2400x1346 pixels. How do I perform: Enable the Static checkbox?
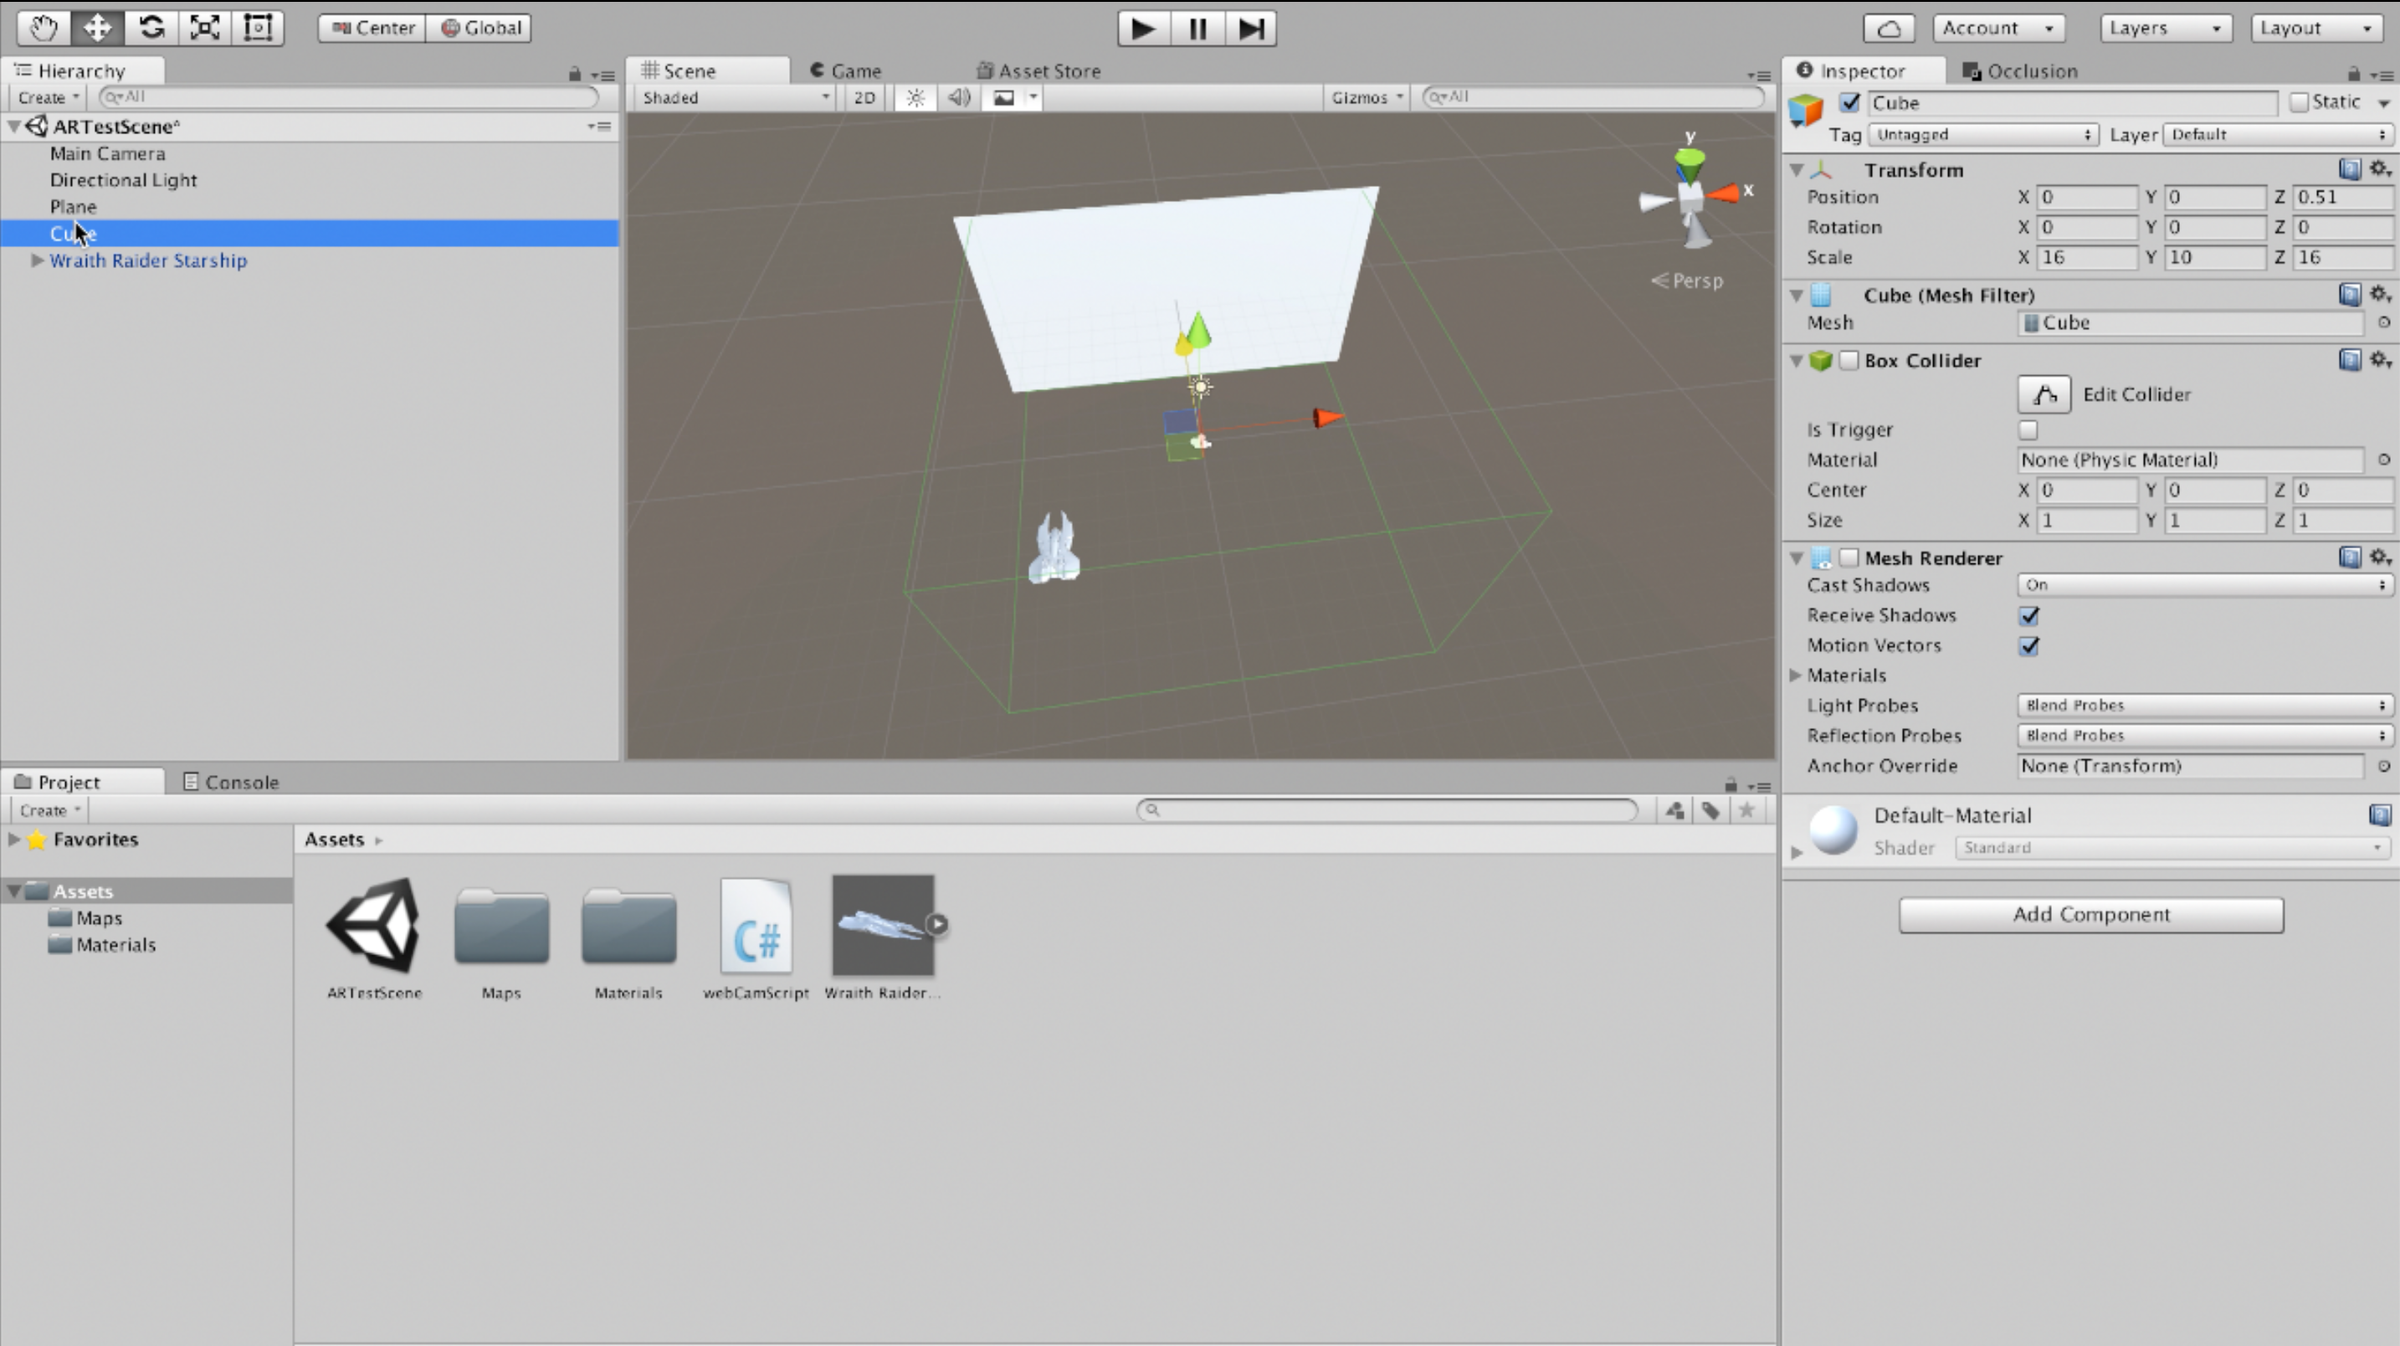click(2299, 102)
